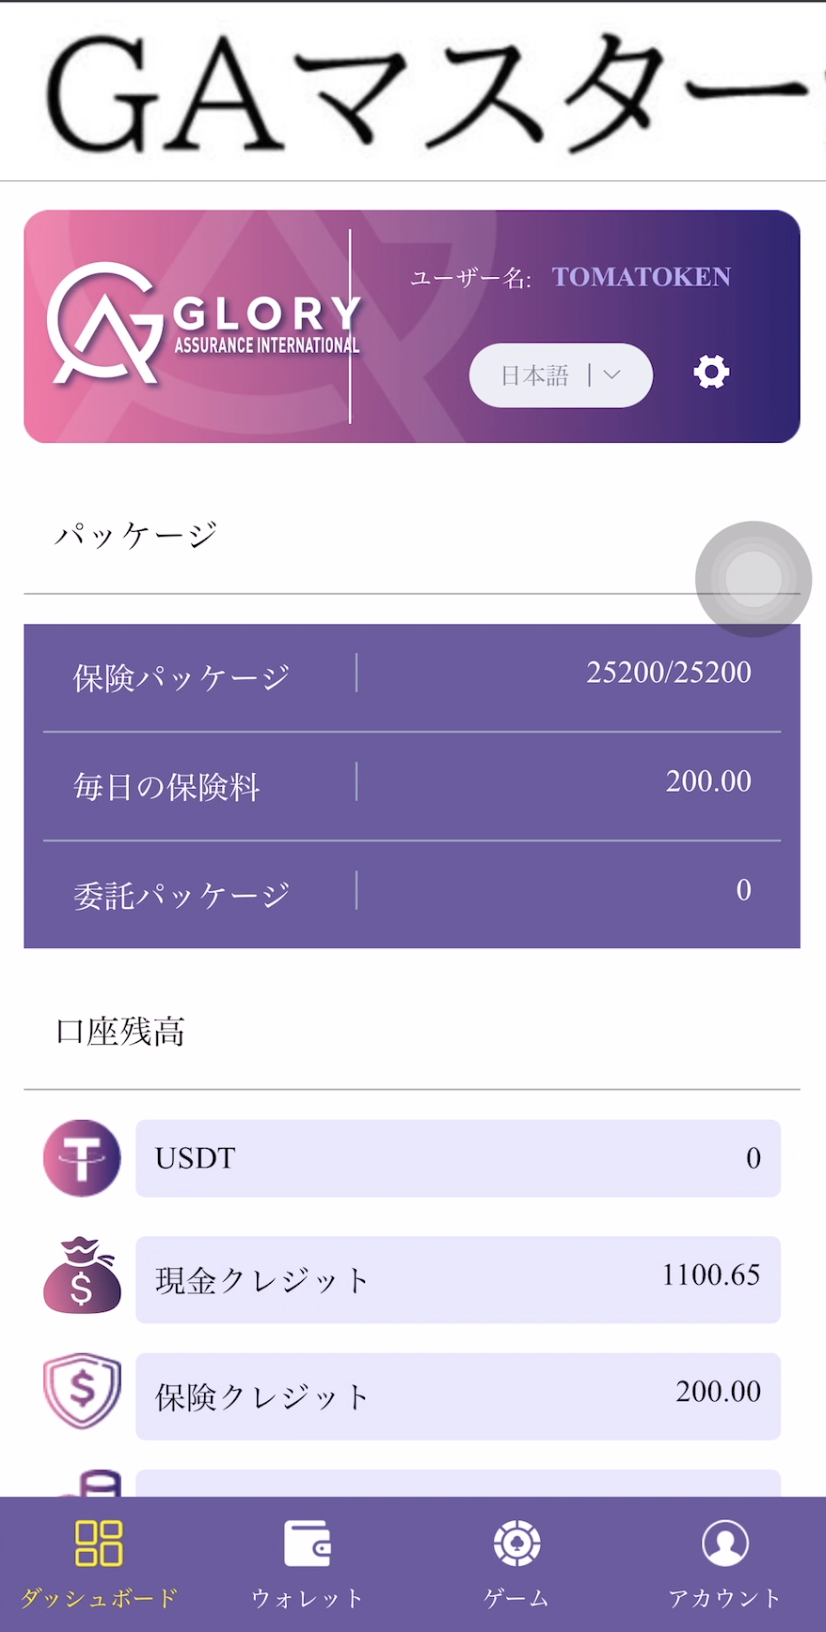
Task: Switch to the ウォレット tab
Action: tap(307, 1598)
